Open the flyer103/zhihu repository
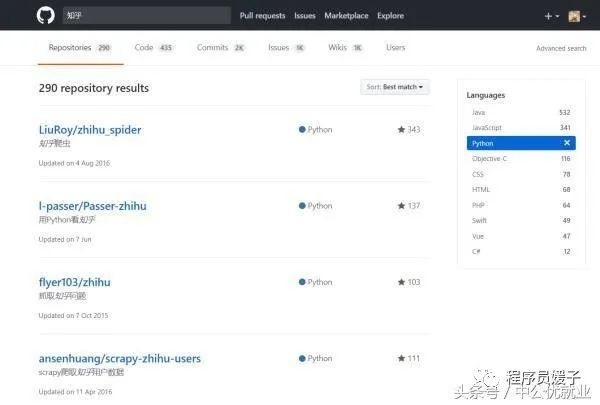Viewport: 600px width, 405px height. 75,282
